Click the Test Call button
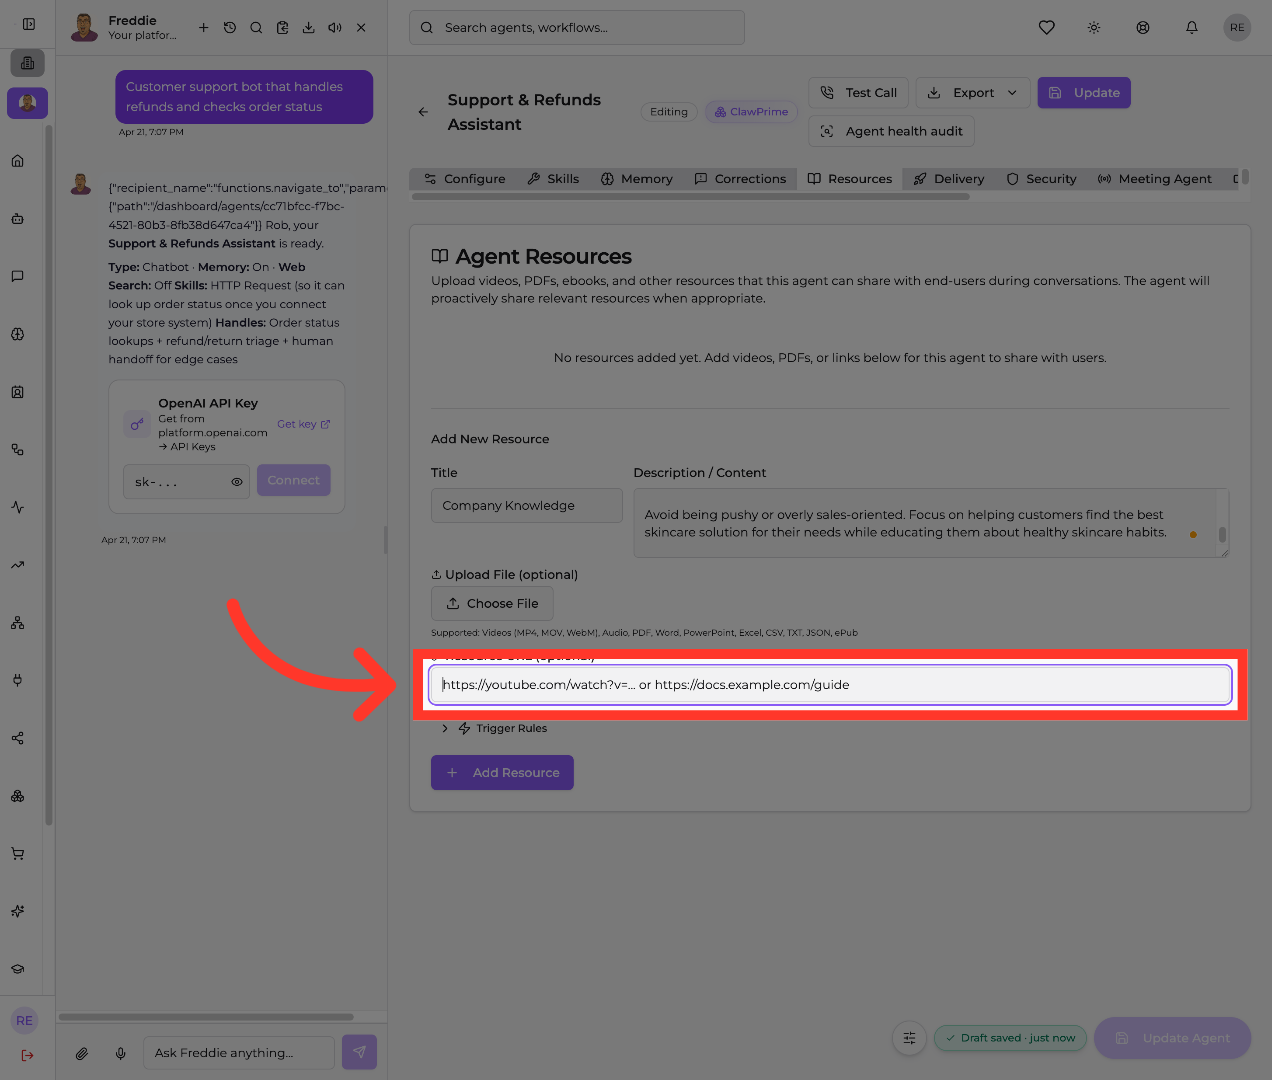The height and width of the screenshot is (1080, 1272). pos(859,93)
